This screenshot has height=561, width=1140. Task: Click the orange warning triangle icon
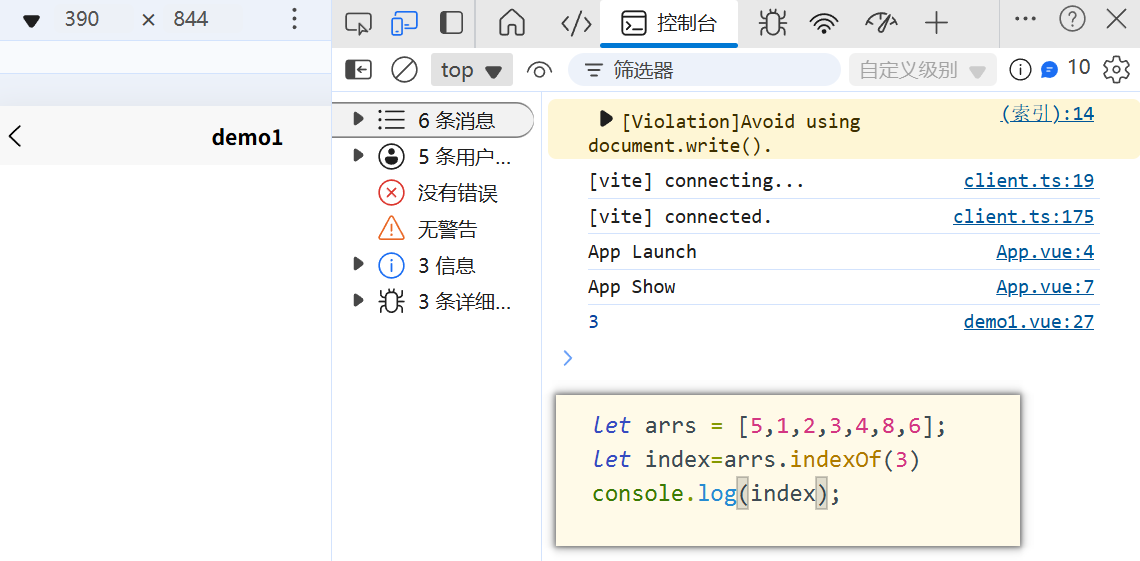(x=391, y=228)
